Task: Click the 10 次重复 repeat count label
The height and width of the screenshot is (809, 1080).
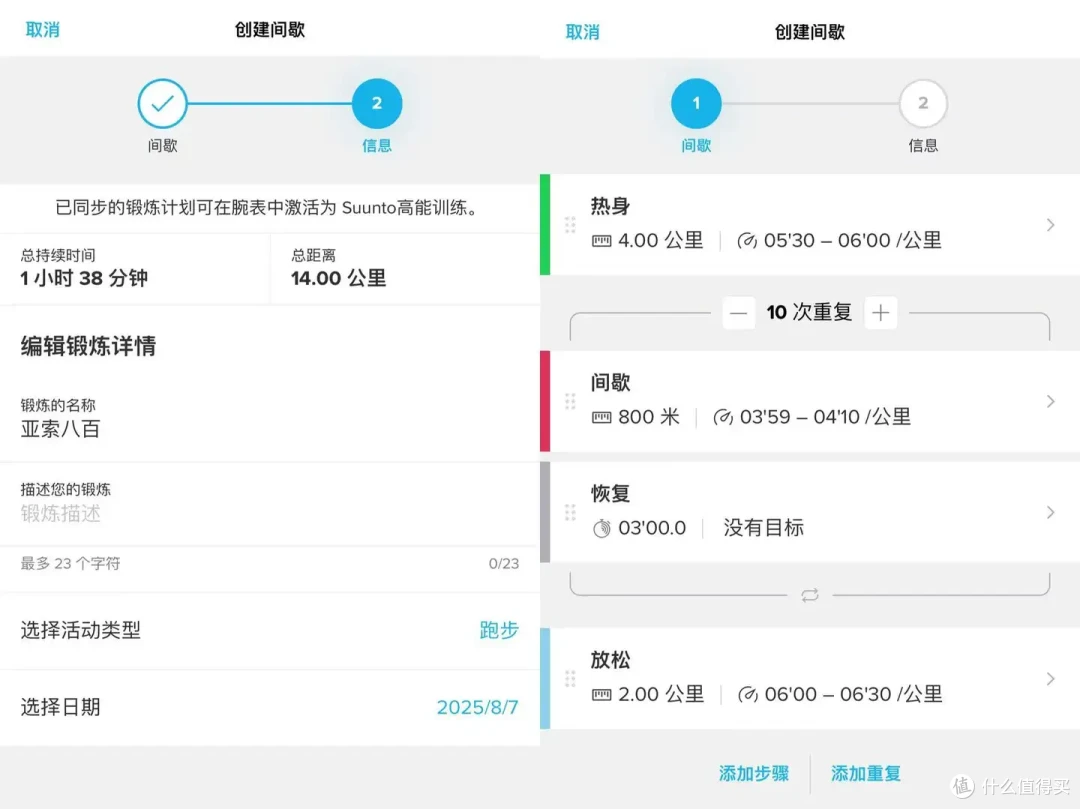Action: click(x=809, y=313)
